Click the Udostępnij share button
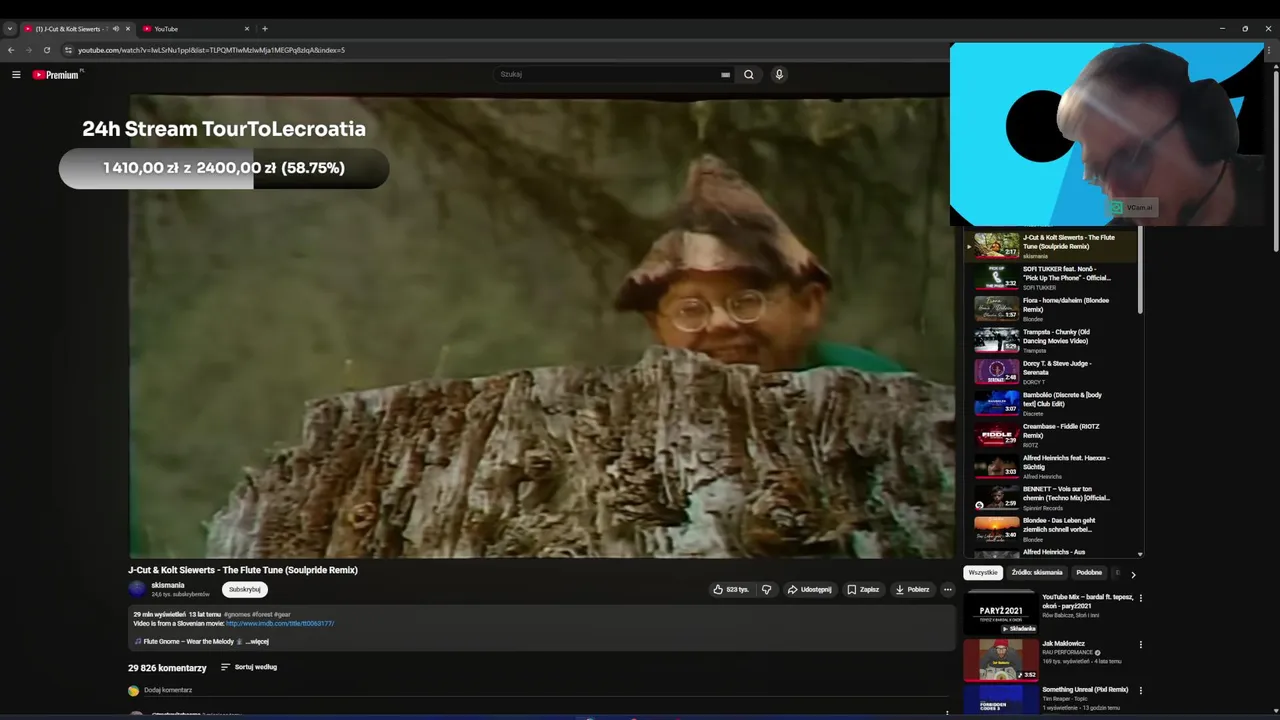This screenshot has width=1280, height=720. [x=809, y=589]
